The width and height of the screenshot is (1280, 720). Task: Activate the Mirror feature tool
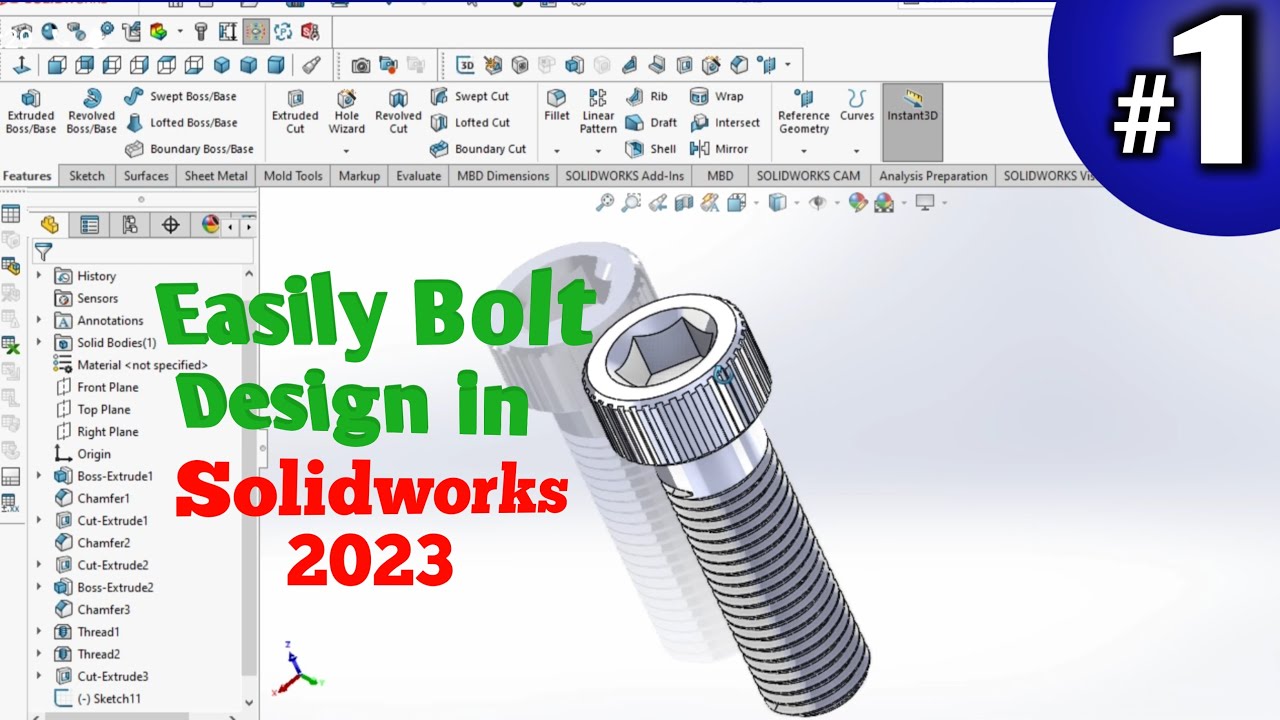(719, 149)
